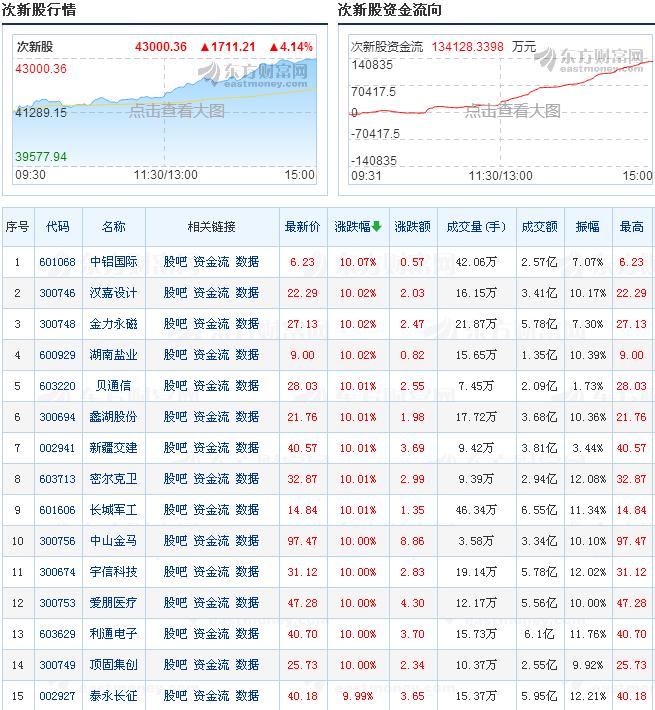
Task: Click the 成交额 column header
Action: click(540, 226)
